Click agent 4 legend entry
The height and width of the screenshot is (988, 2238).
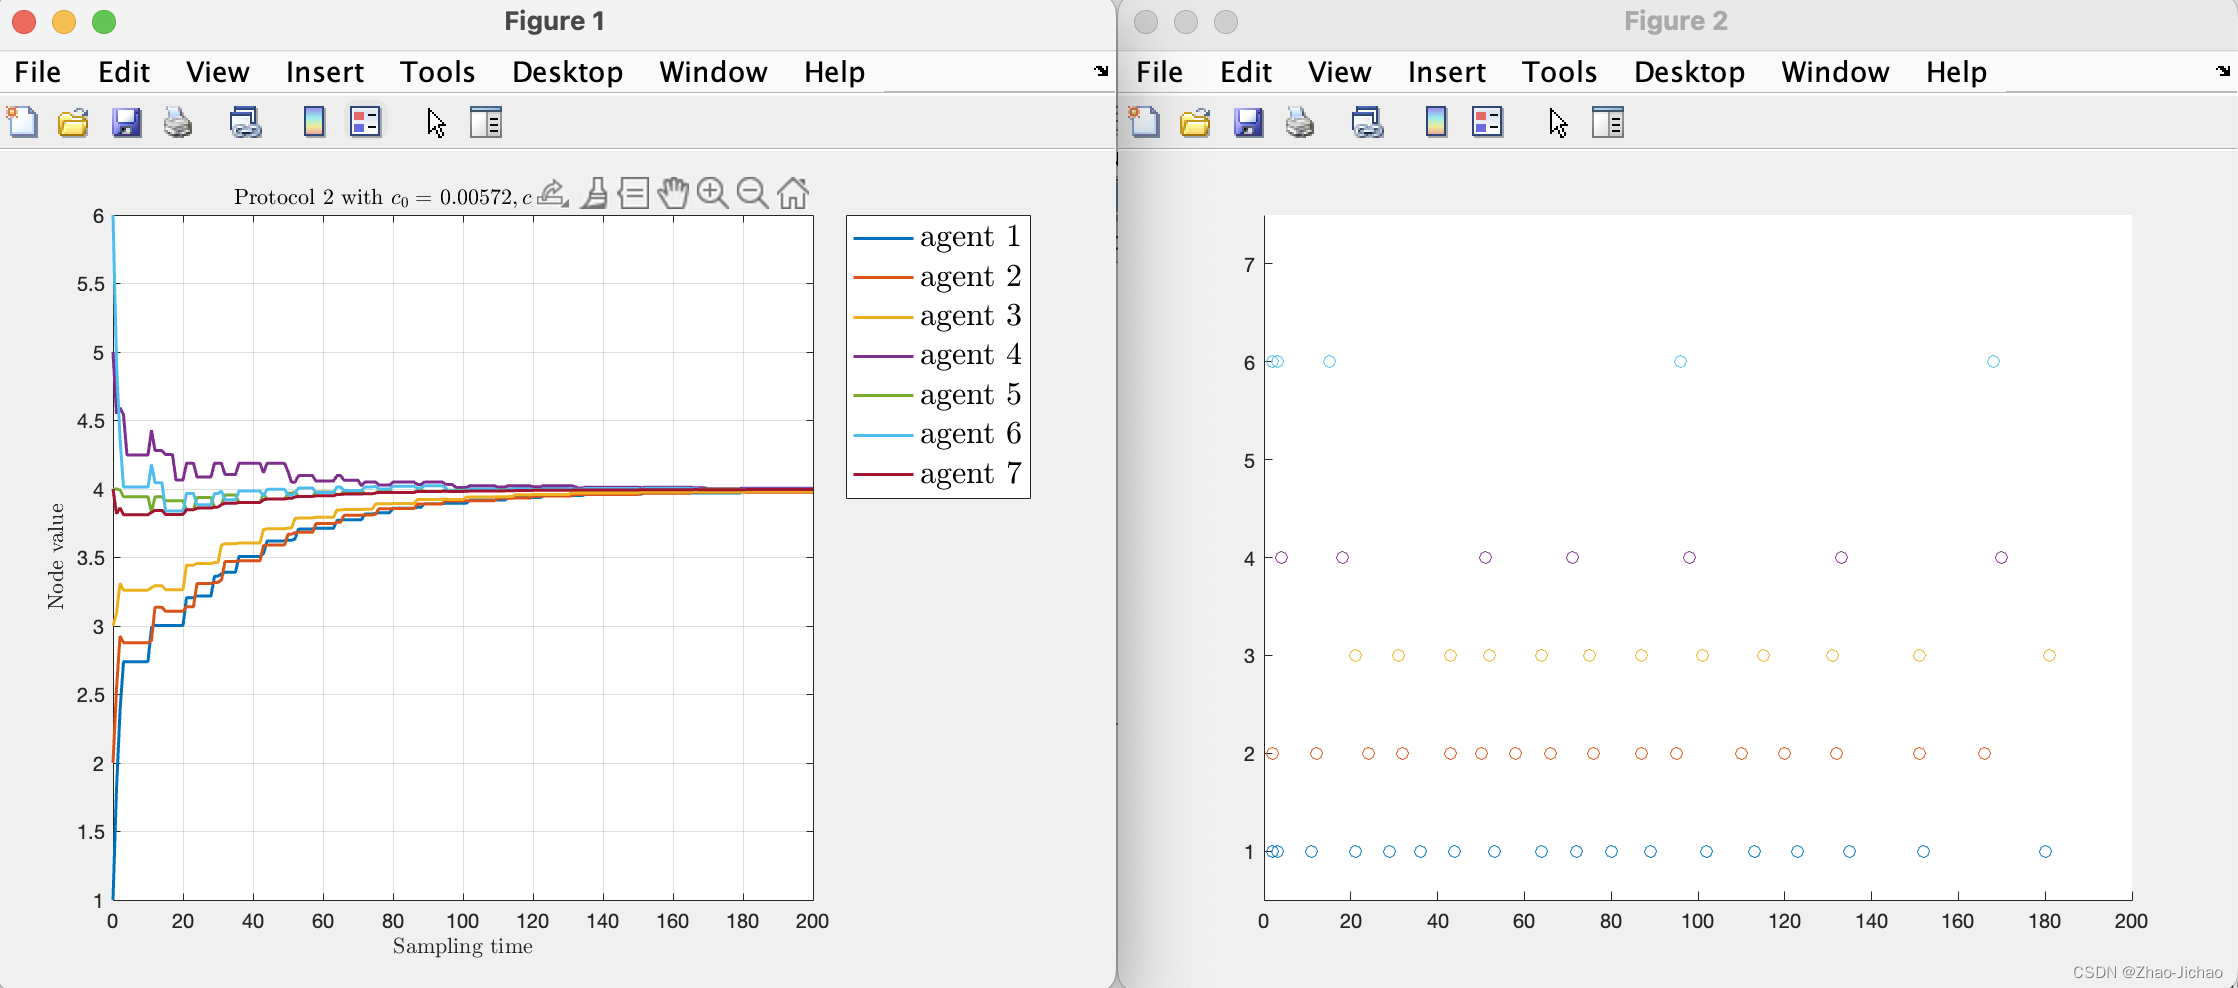pos(937,355)
